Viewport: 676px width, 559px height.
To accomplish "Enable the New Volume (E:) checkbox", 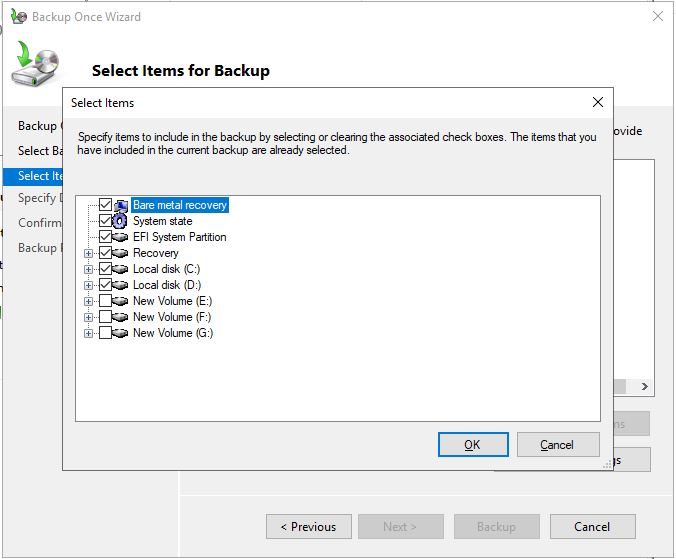I will [105, 301].
